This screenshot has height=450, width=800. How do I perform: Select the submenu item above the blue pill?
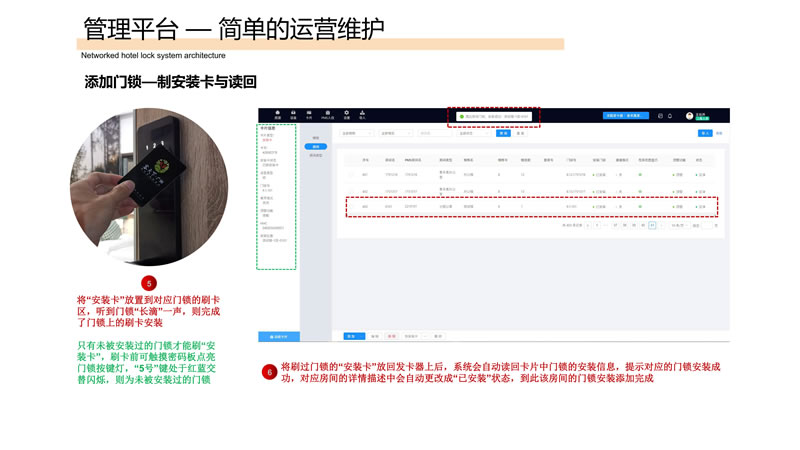(316, 138)
